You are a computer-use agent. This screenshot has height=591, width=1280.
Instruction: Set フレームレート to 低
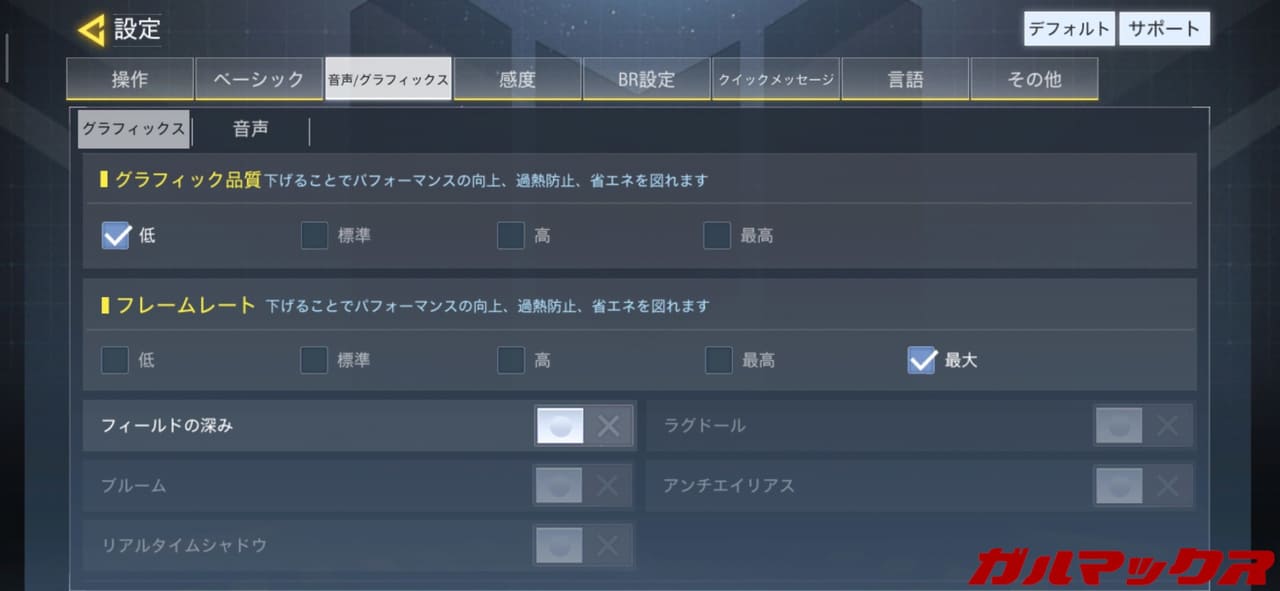pos(115,360)
